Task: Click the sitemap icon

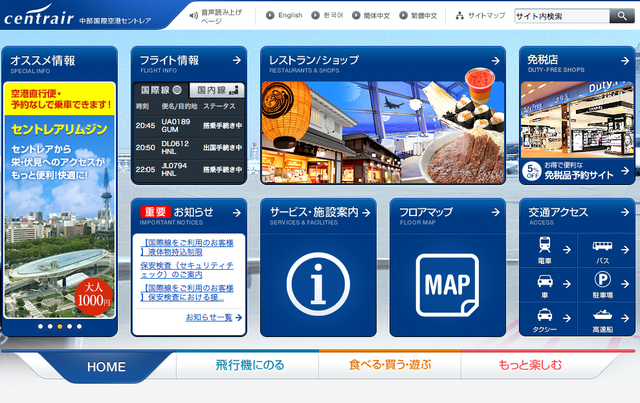Action: click(x=460, y=16)
